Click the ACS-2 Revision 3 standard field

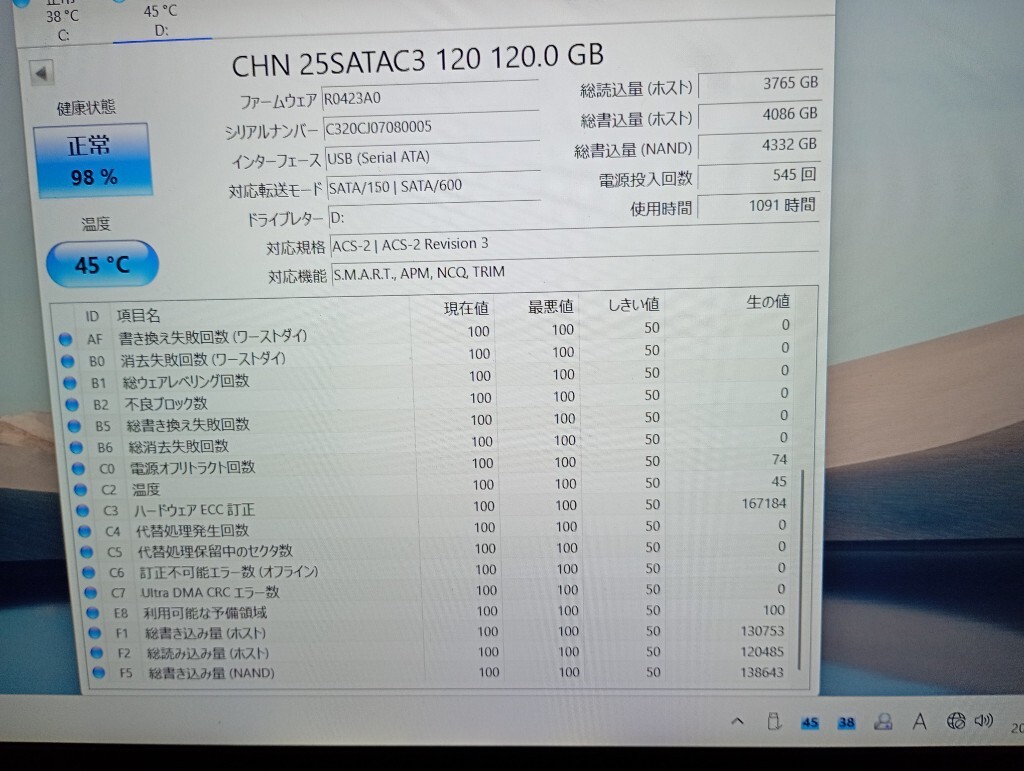(573, 242)
